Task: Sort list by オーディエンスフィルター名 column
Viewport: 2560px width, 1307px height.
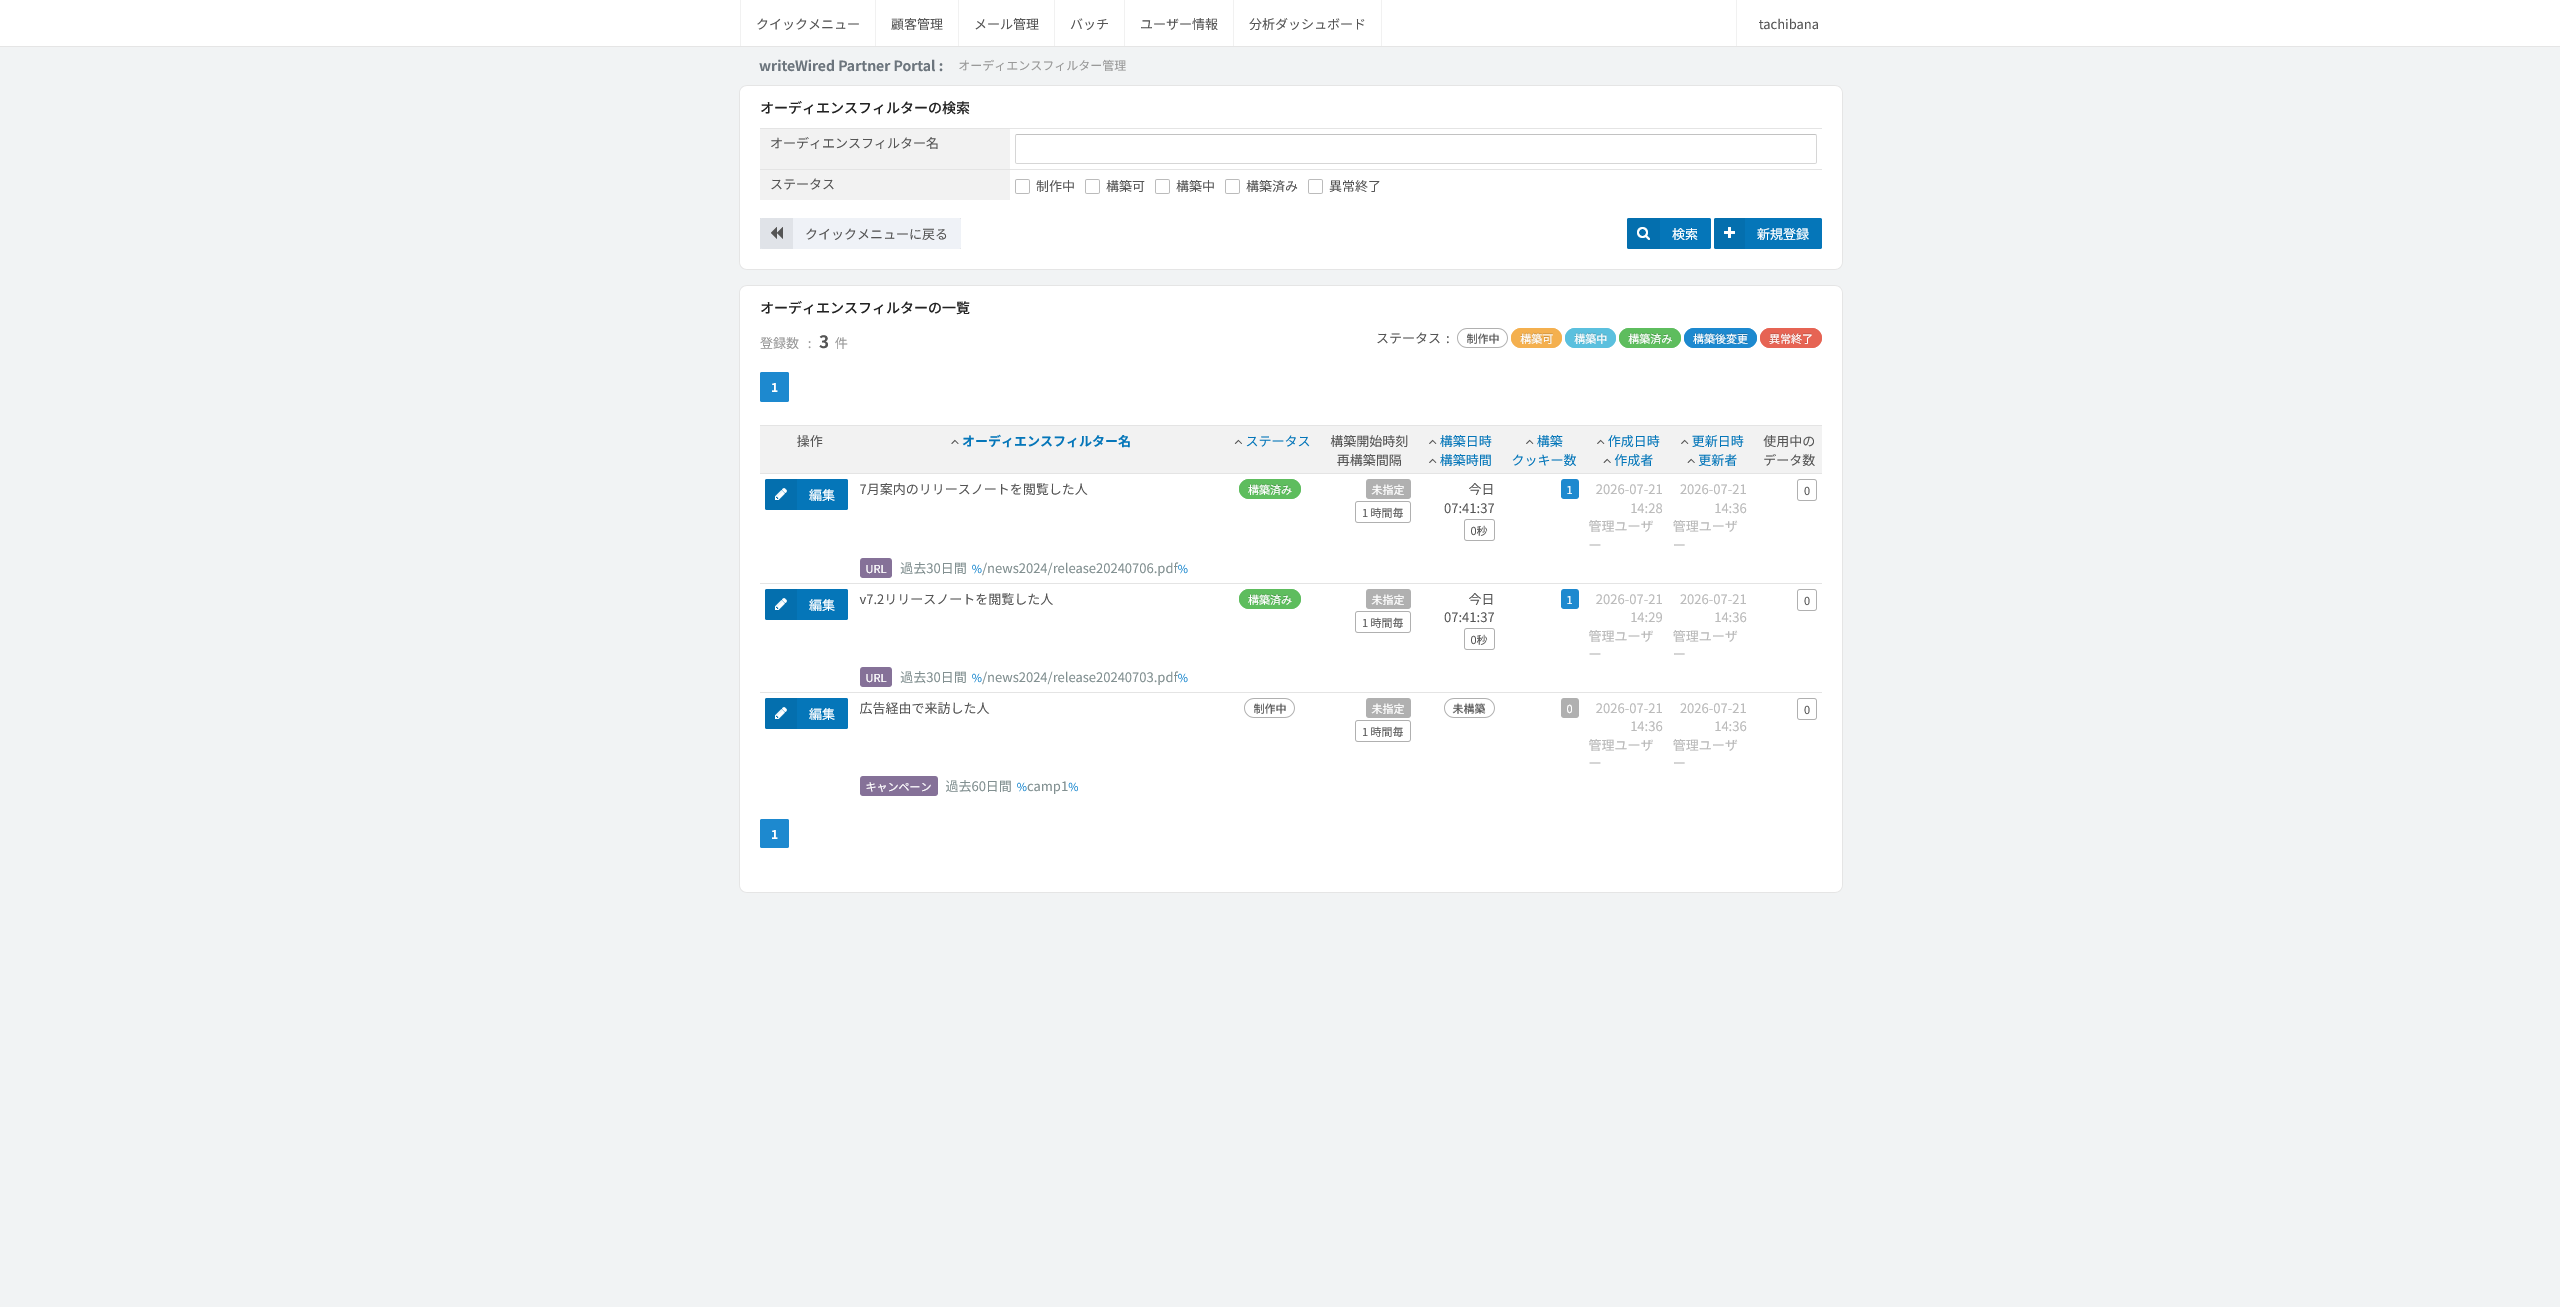Action: [1046, 441]
